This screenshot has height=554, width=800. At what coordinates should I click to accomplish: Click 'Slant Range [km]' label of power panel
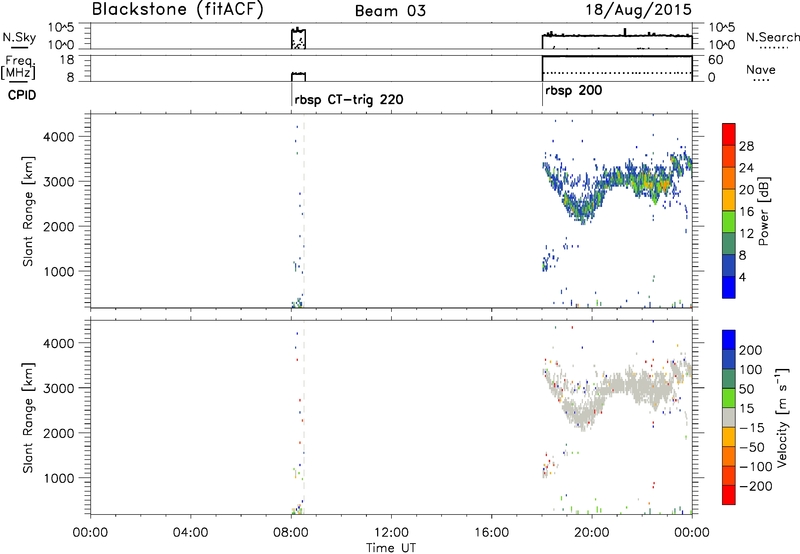click(28, 211)
